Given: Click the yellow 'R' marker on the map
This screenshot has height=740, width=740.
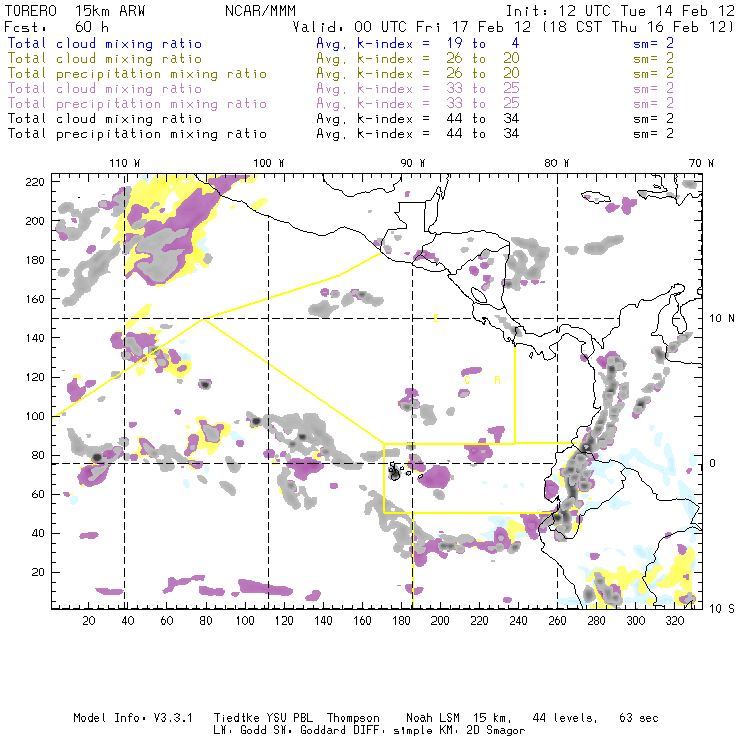Looking at the screenshot, I should pyautogui.click(x=497, y=380).
